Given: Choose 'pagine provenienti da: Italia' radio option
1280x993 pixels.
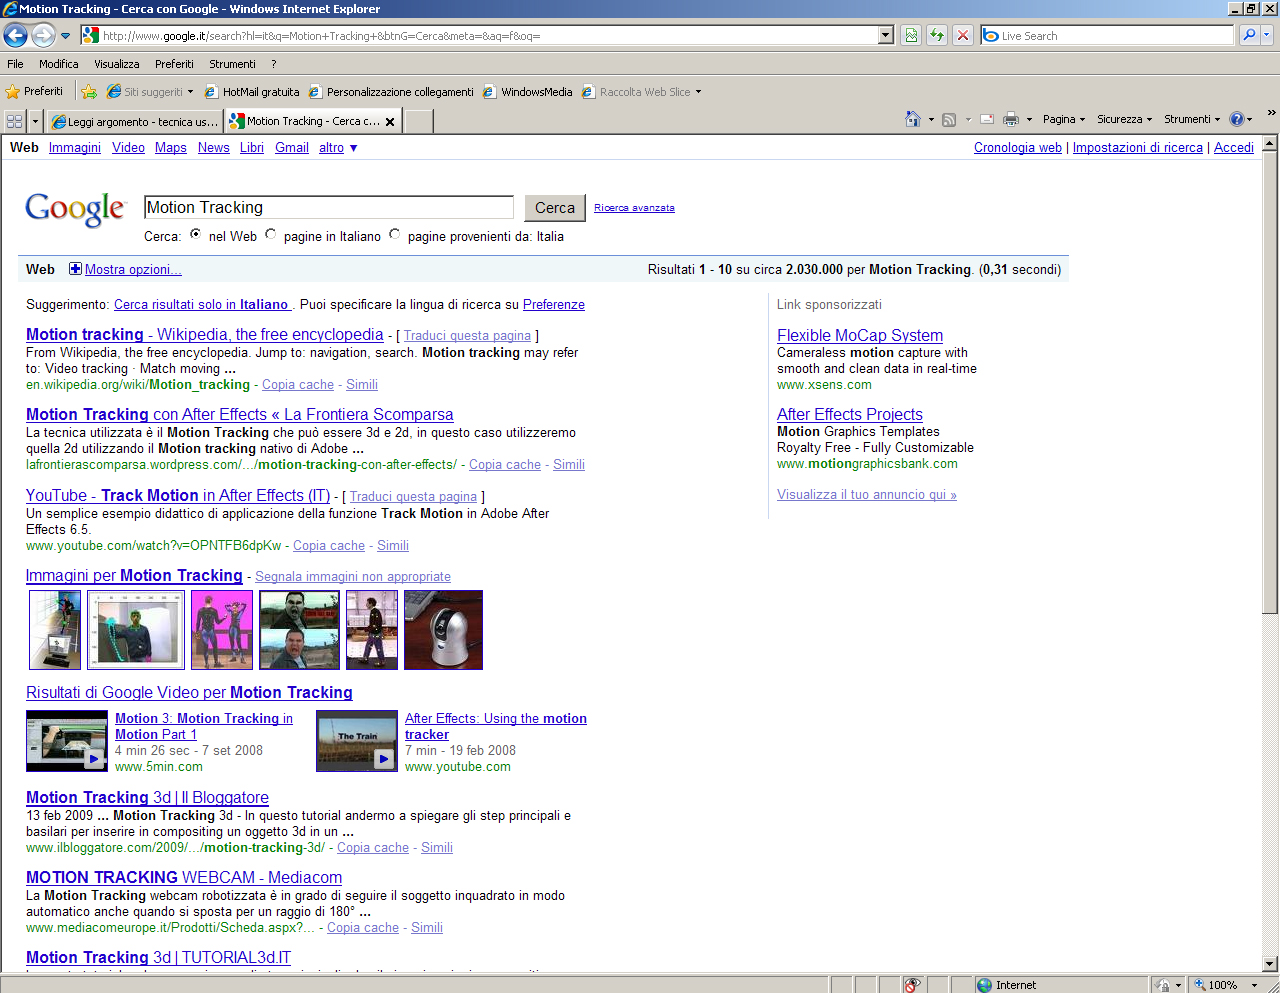Looking at the screenshot, I should point(394,234).
